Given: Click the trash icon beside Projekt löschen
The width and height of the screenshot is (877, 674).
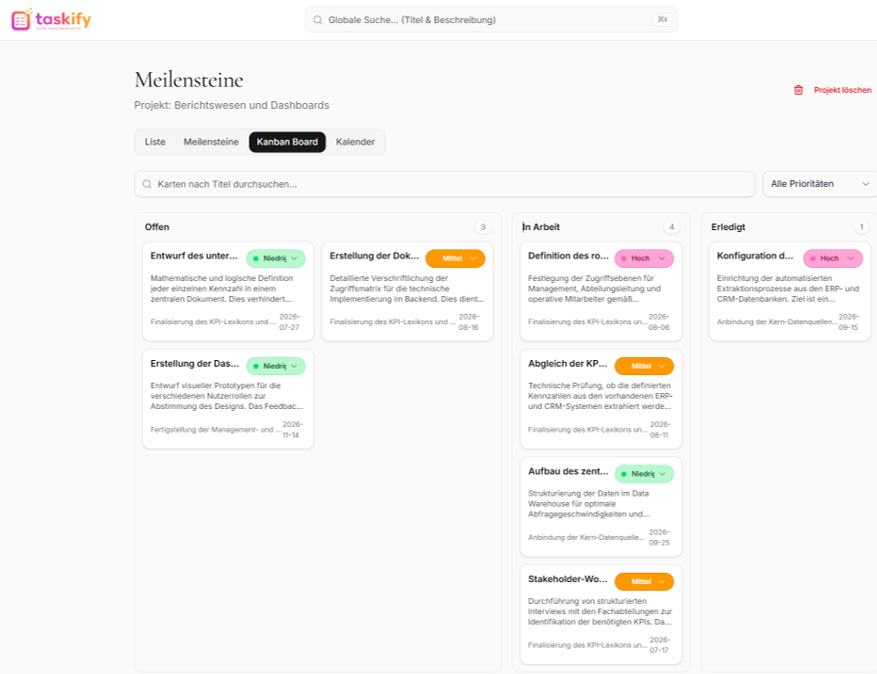Looking at the screenshot, I should (798, 90).
